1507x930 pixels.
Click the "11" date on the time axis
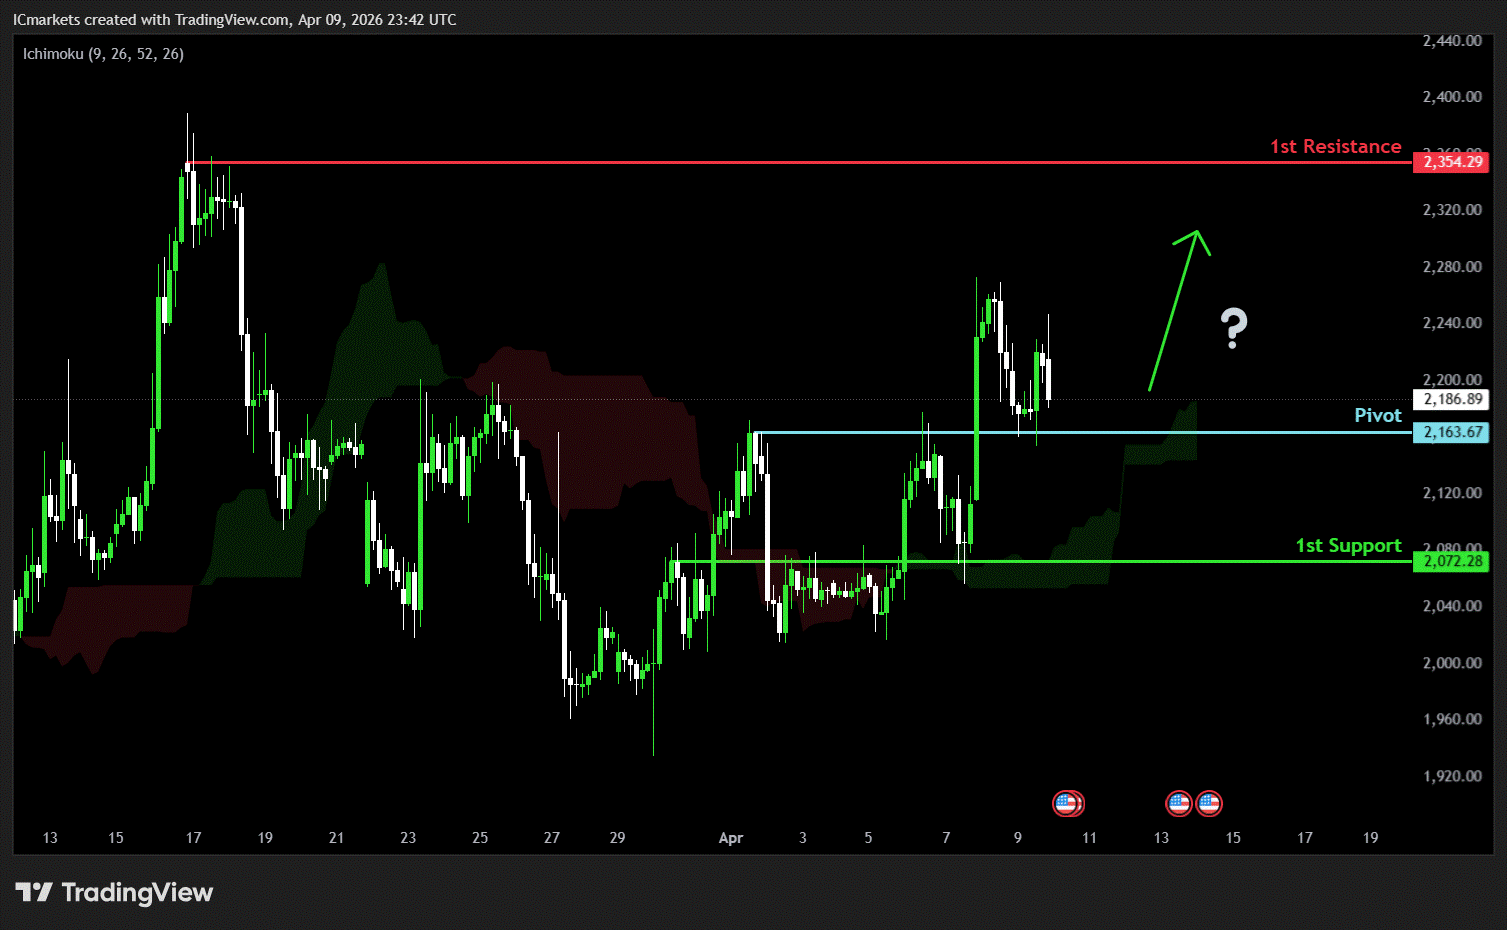click(x=1089, y=838)
